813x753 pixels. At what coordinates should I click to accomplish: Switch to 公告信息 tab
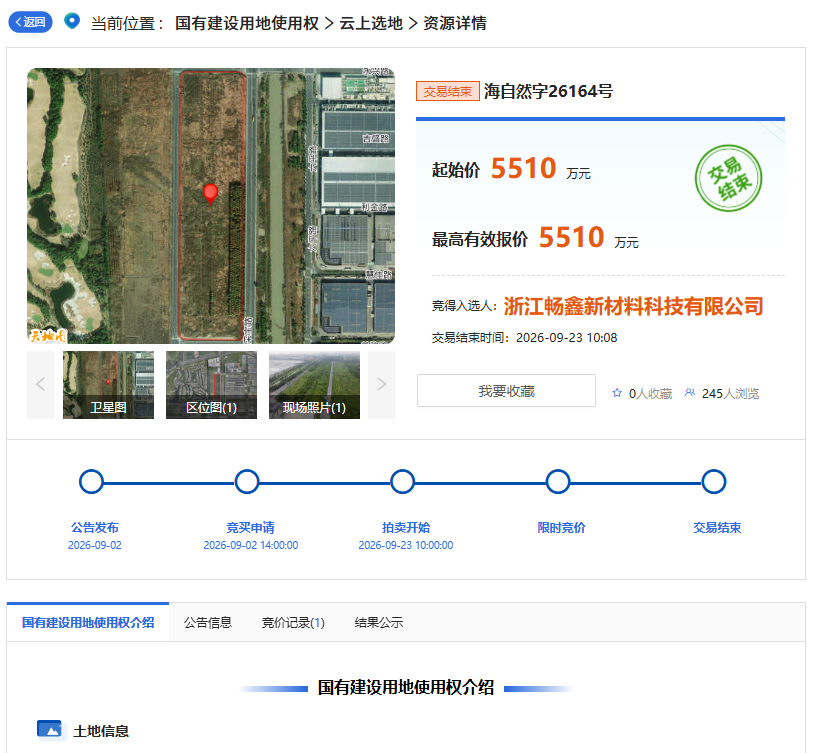207,622
